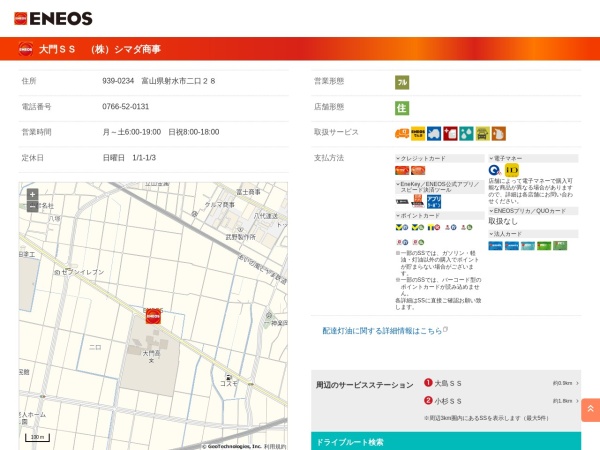Collapse the 法人カード section

533,234
